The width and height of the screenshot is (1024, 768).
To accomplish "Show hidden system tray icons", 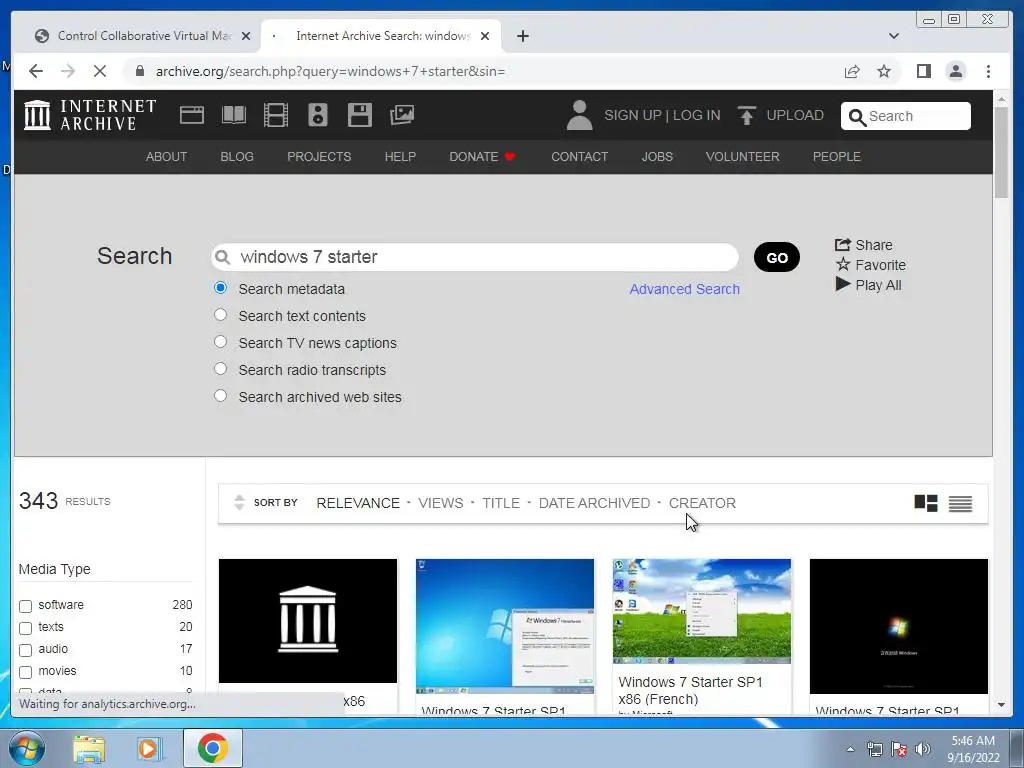I will coord(850,749).
